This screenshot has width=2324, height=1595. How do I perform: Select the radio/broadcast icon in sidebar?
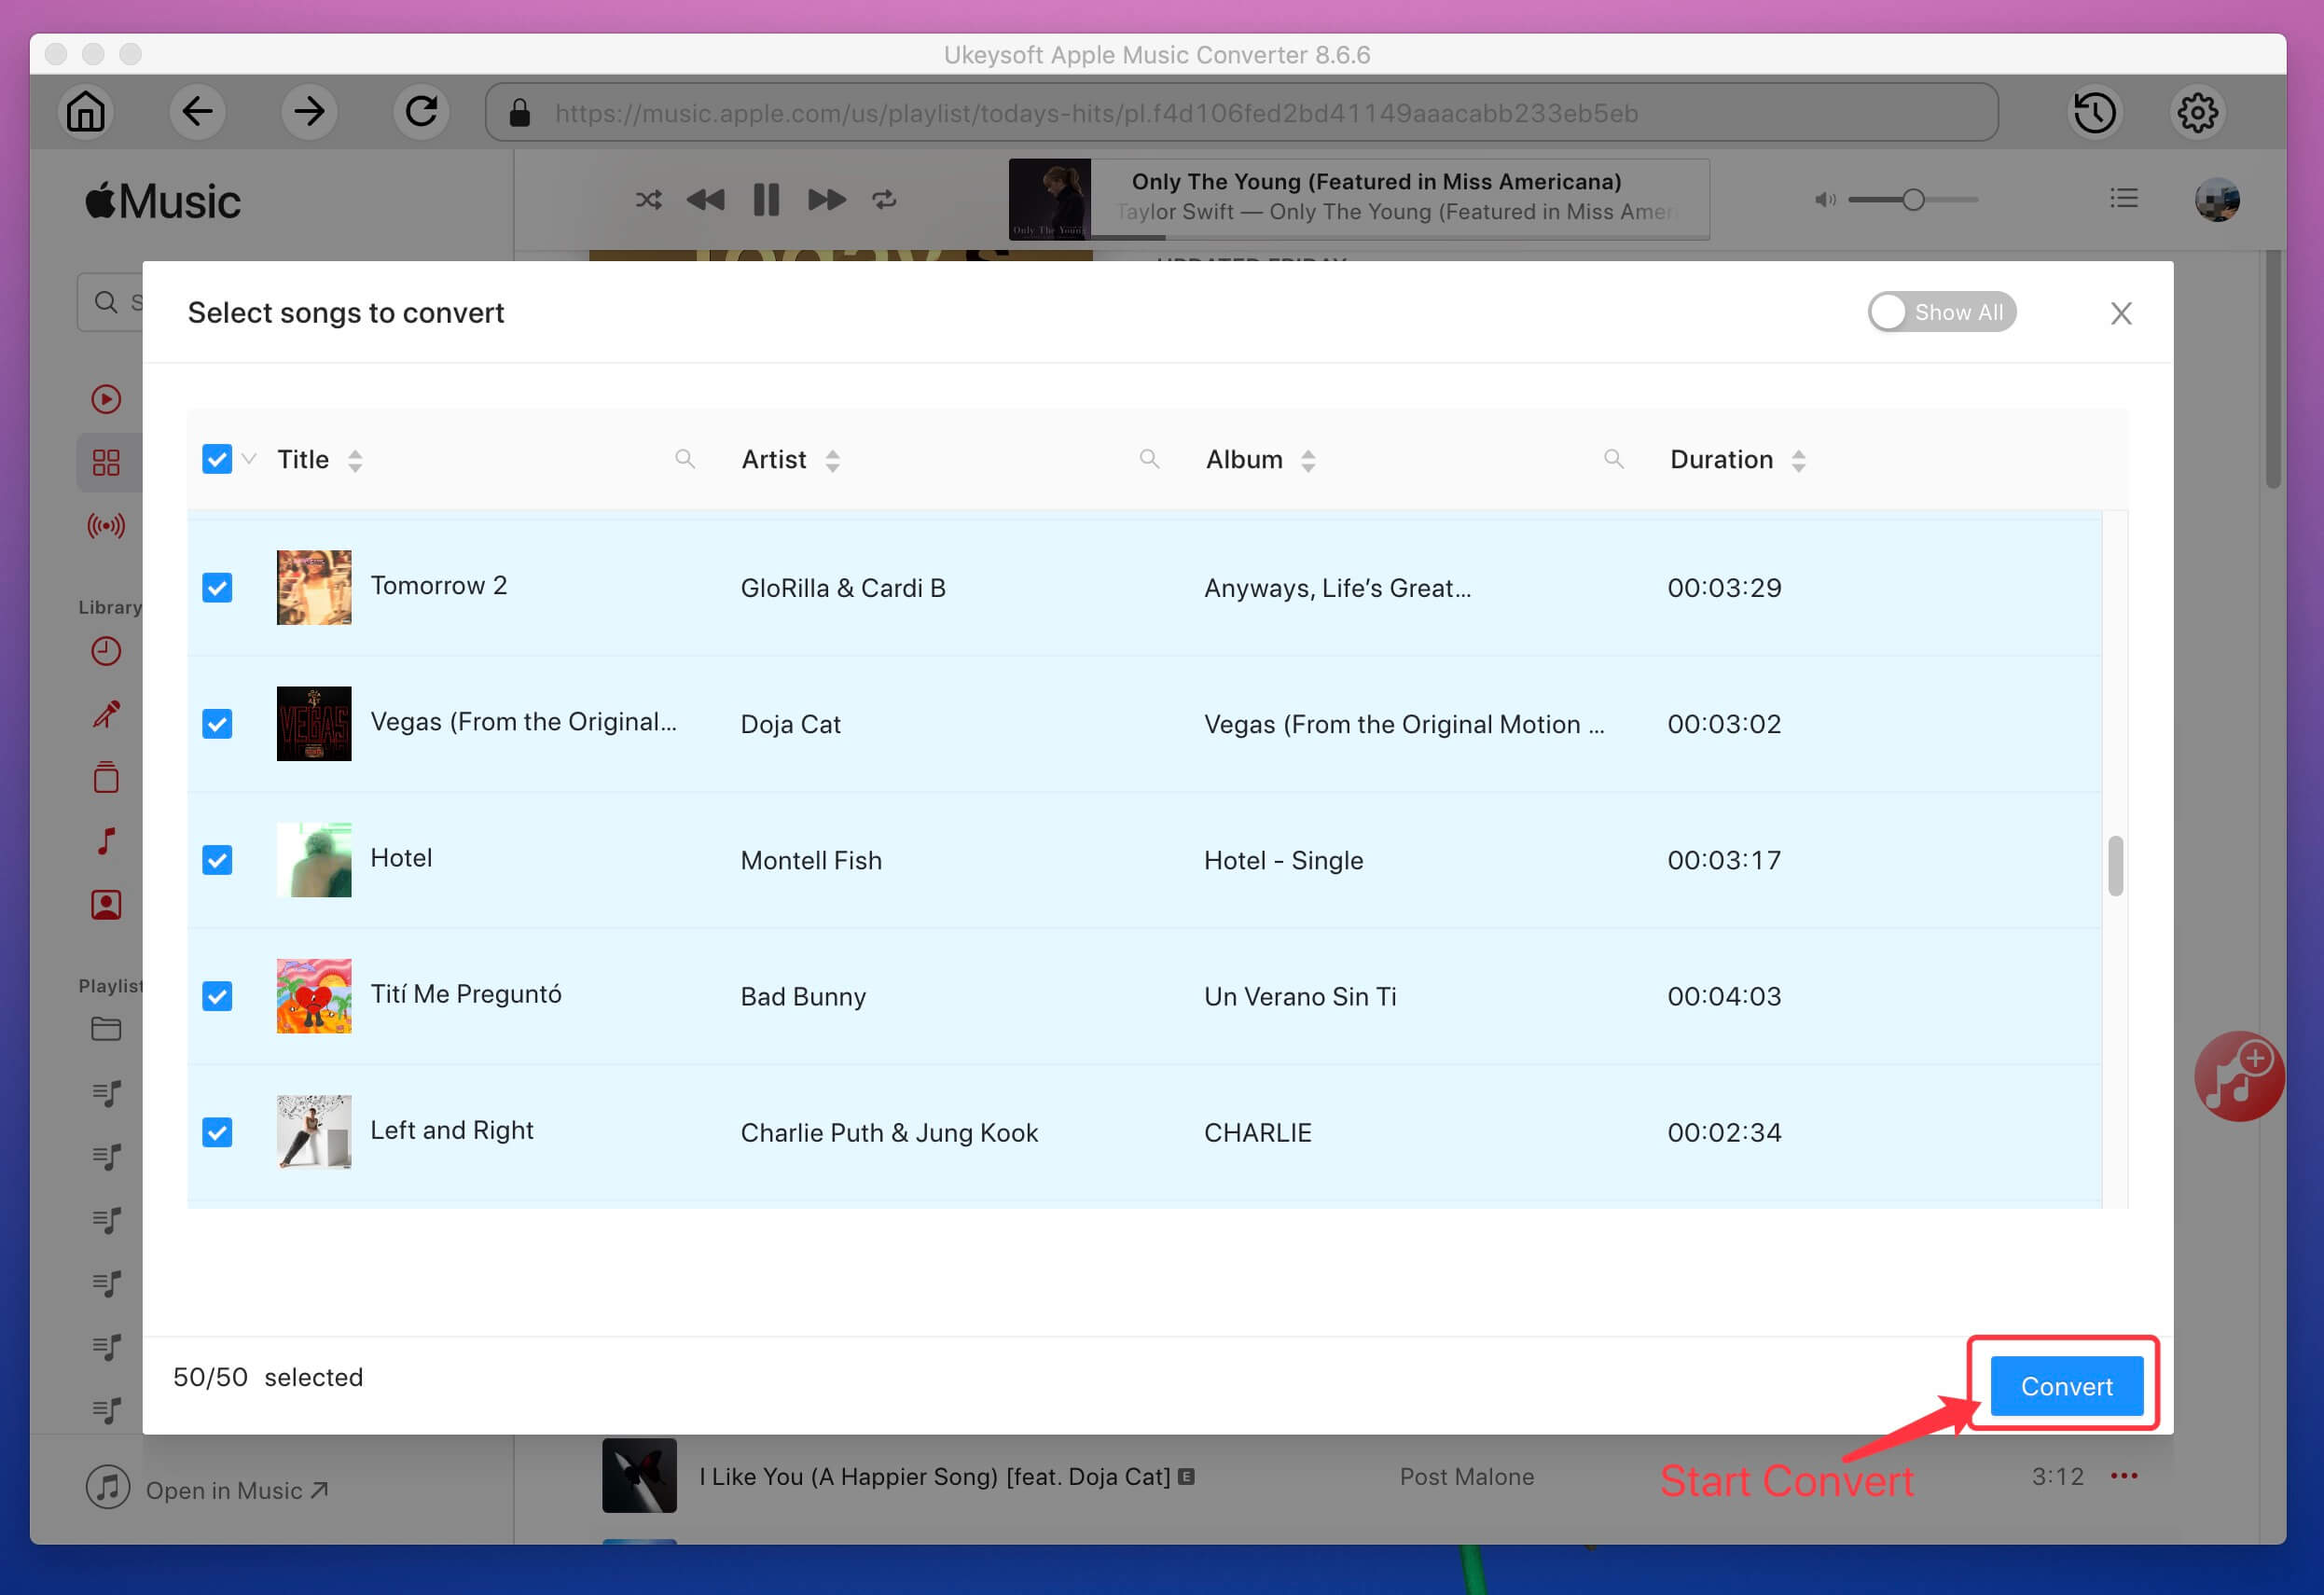(x=104, y=526)
